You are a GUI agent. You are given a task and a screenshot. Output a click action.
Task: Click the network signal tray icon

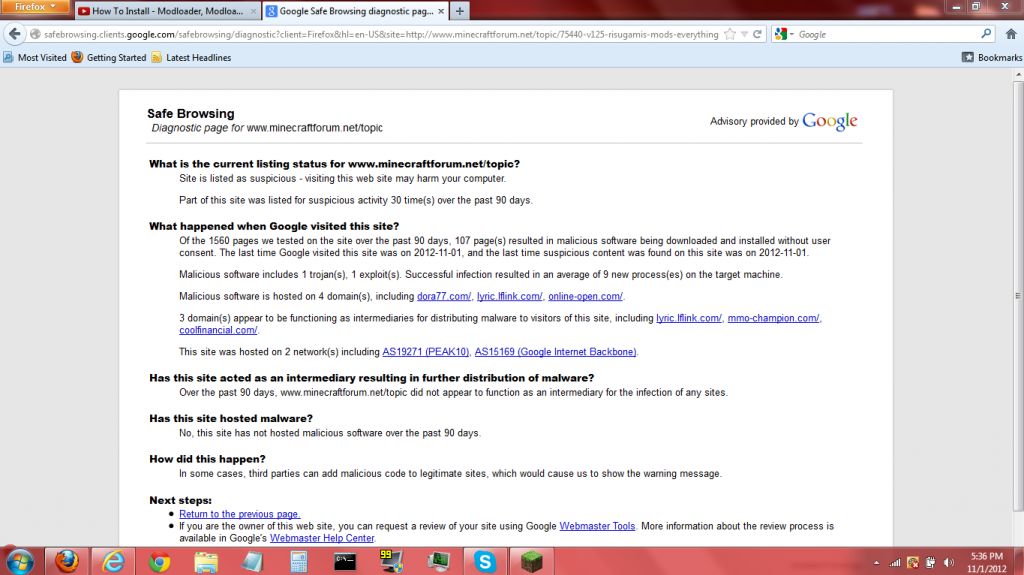tap(895, 563)
